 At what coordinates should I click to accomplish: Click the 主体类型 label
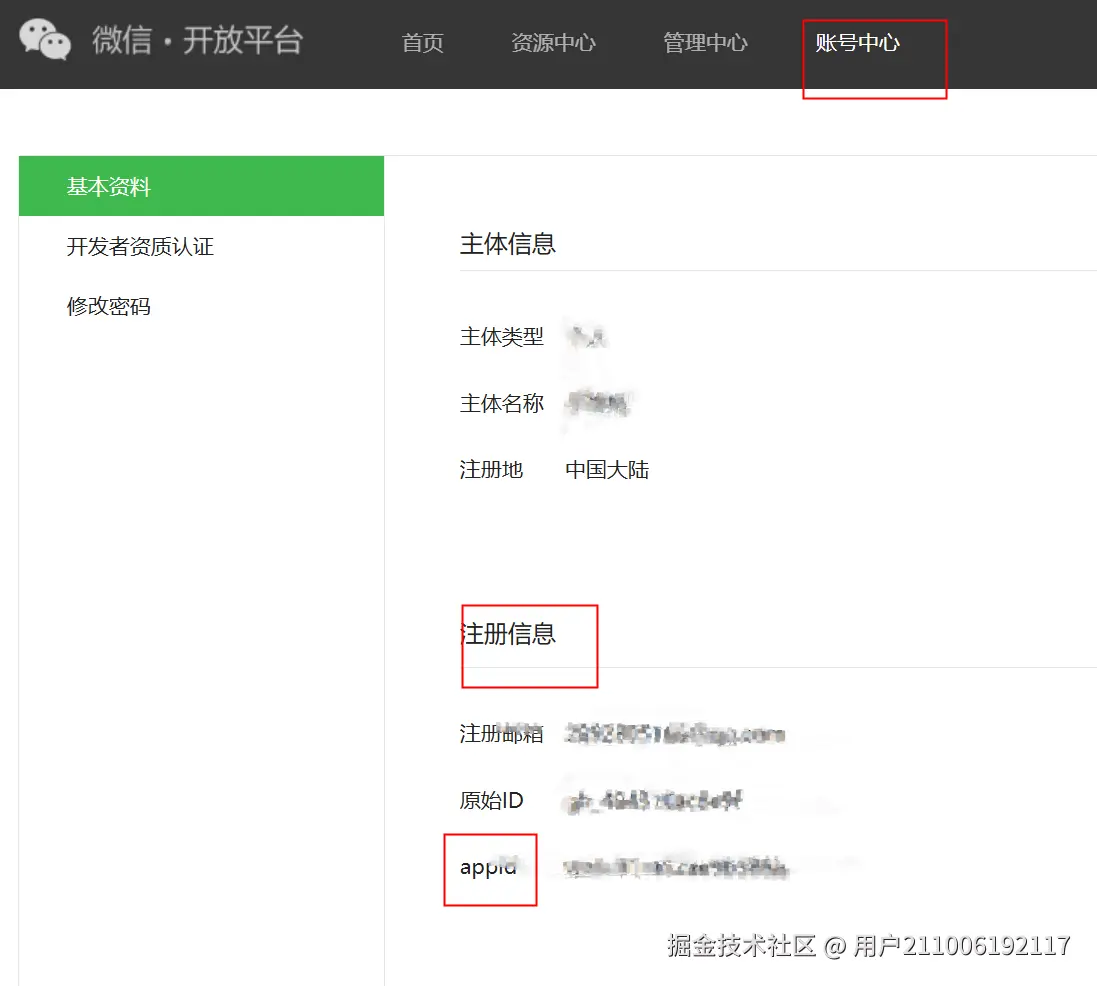tap(502, 337)
